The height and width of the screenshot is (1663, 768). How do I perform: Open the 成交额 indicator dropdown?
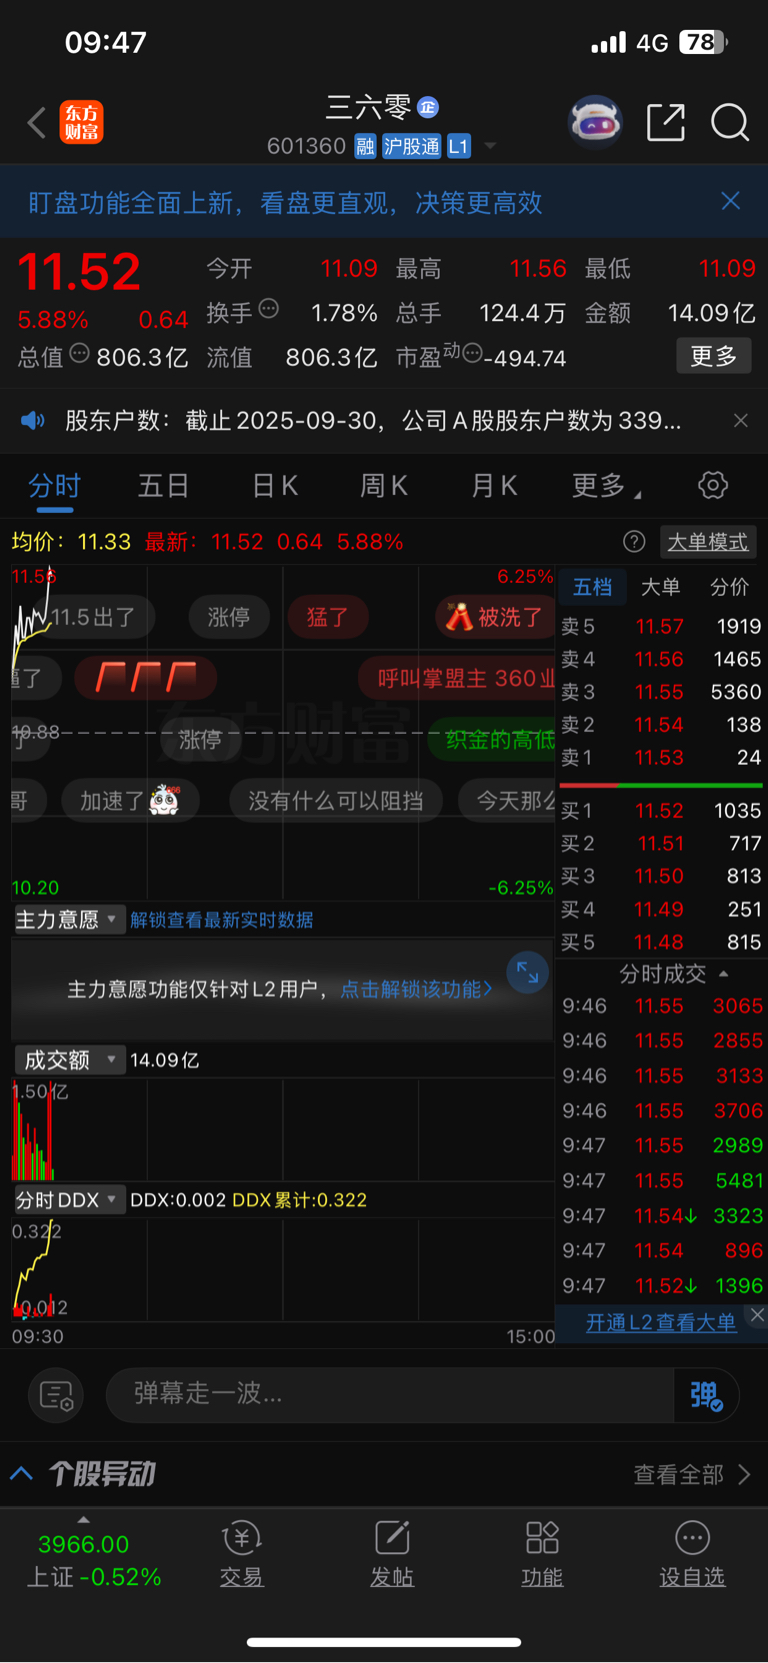(x=68, y=1060)
